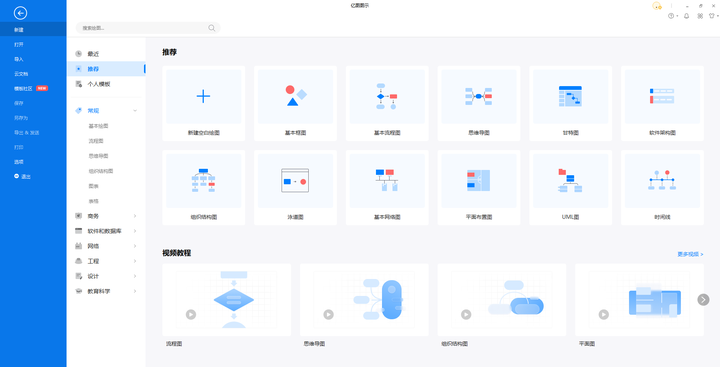This screenshot has height=367, width=720.
Task: Select 流程图 under 常规
Action: (x=96, y=141)
